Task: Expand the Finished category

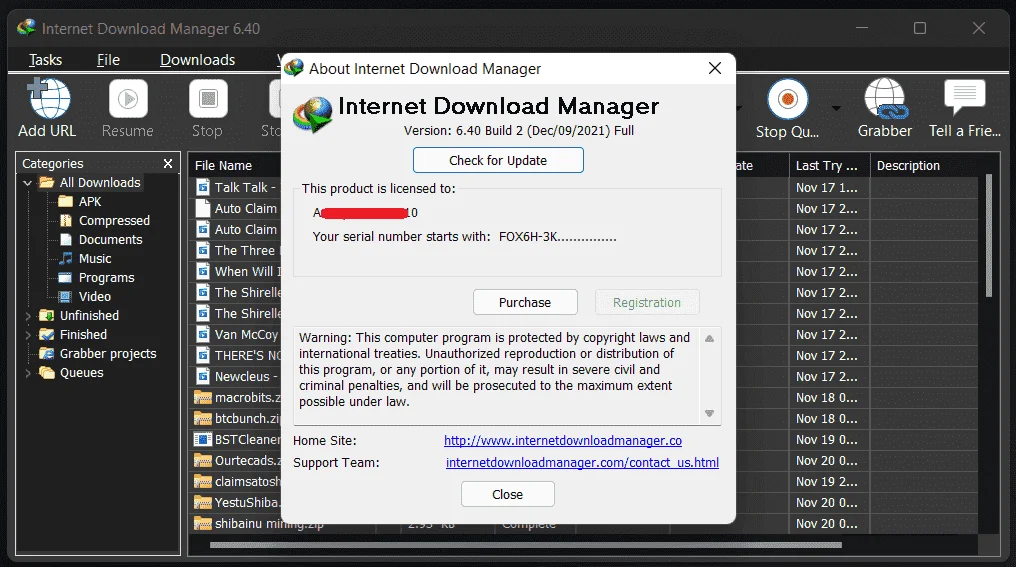Action: coord(28,335)
